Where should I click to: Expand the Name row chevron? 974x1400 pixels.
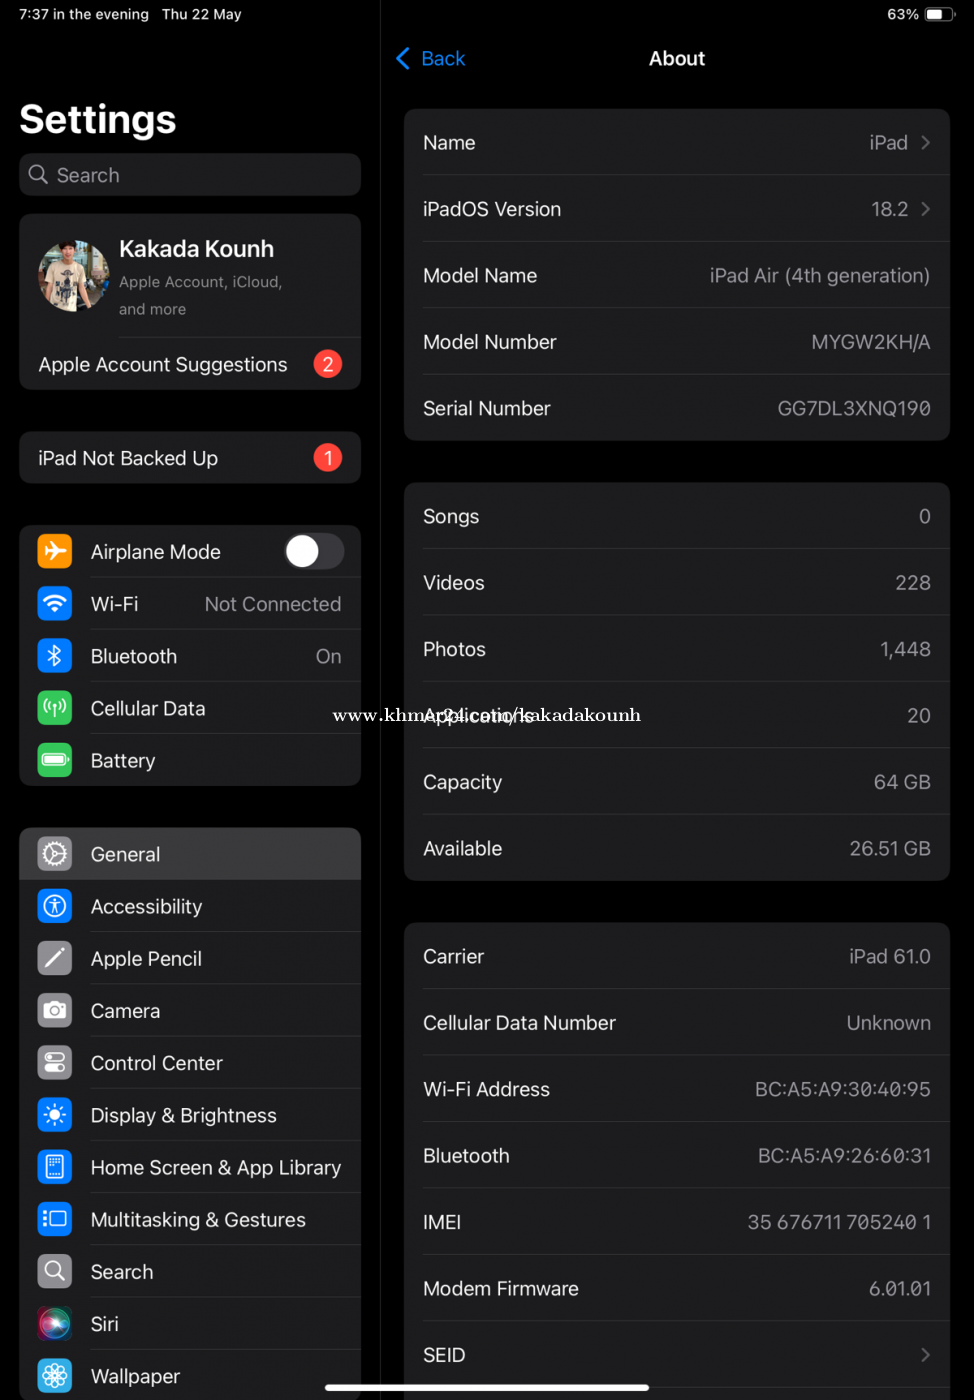click(x=926, y=143)
